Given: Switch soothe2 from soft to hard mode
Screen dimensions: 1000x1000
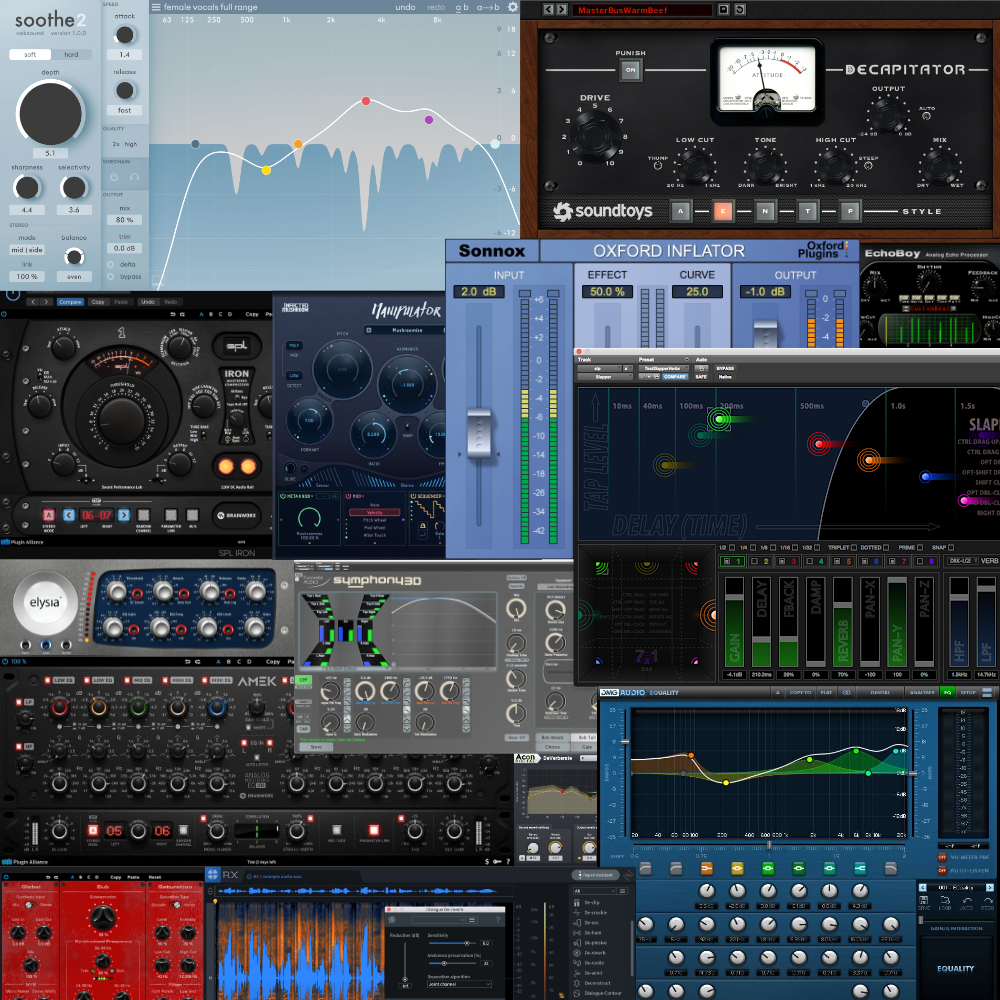Looking at the screenshot, I should [72, 54].
